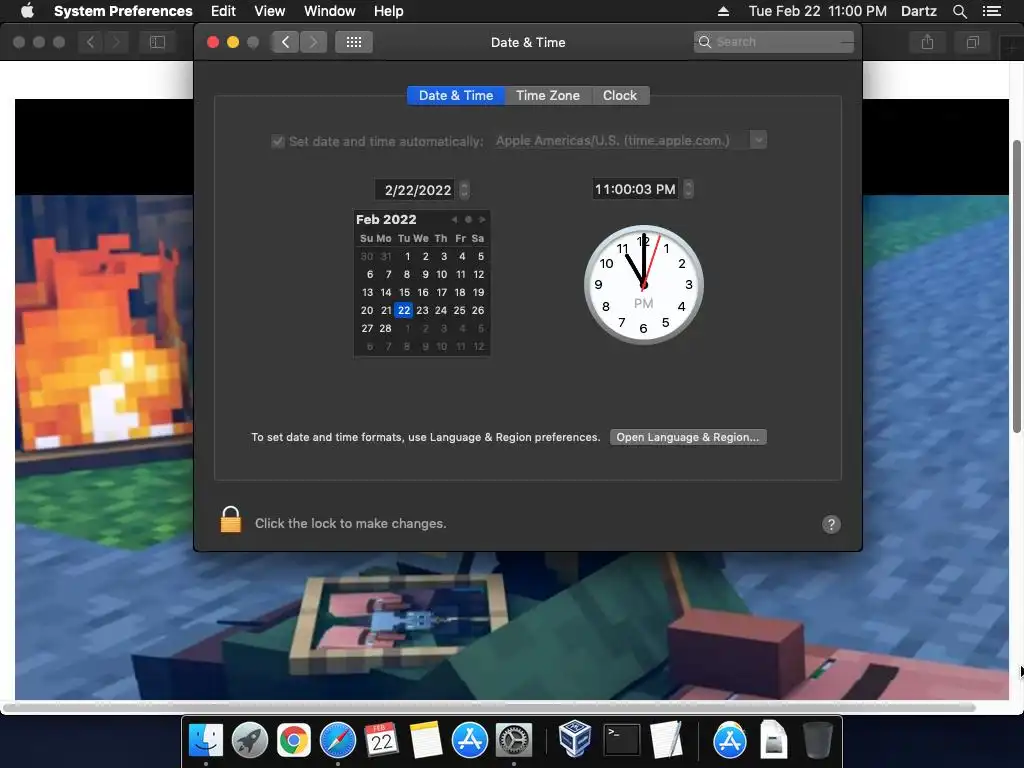Open Notification Center list icon
The image size is (1024, 768).
(991, 11)
